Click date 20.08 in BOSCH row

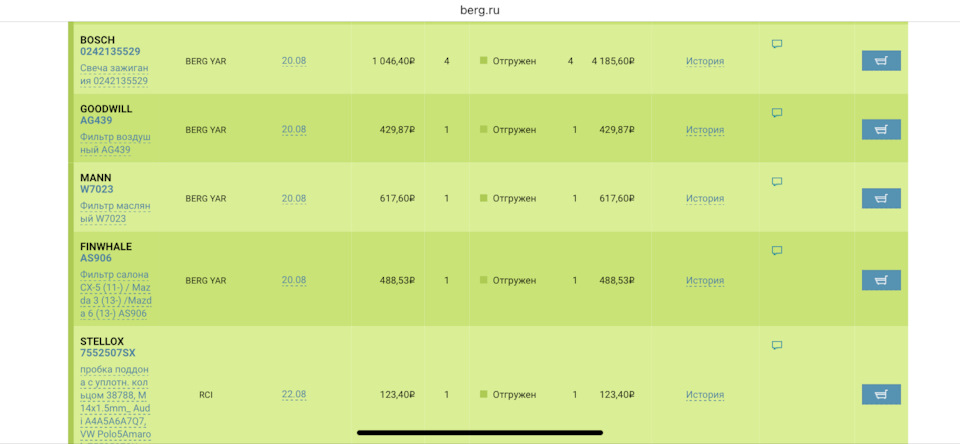click(x=294, y=61)
